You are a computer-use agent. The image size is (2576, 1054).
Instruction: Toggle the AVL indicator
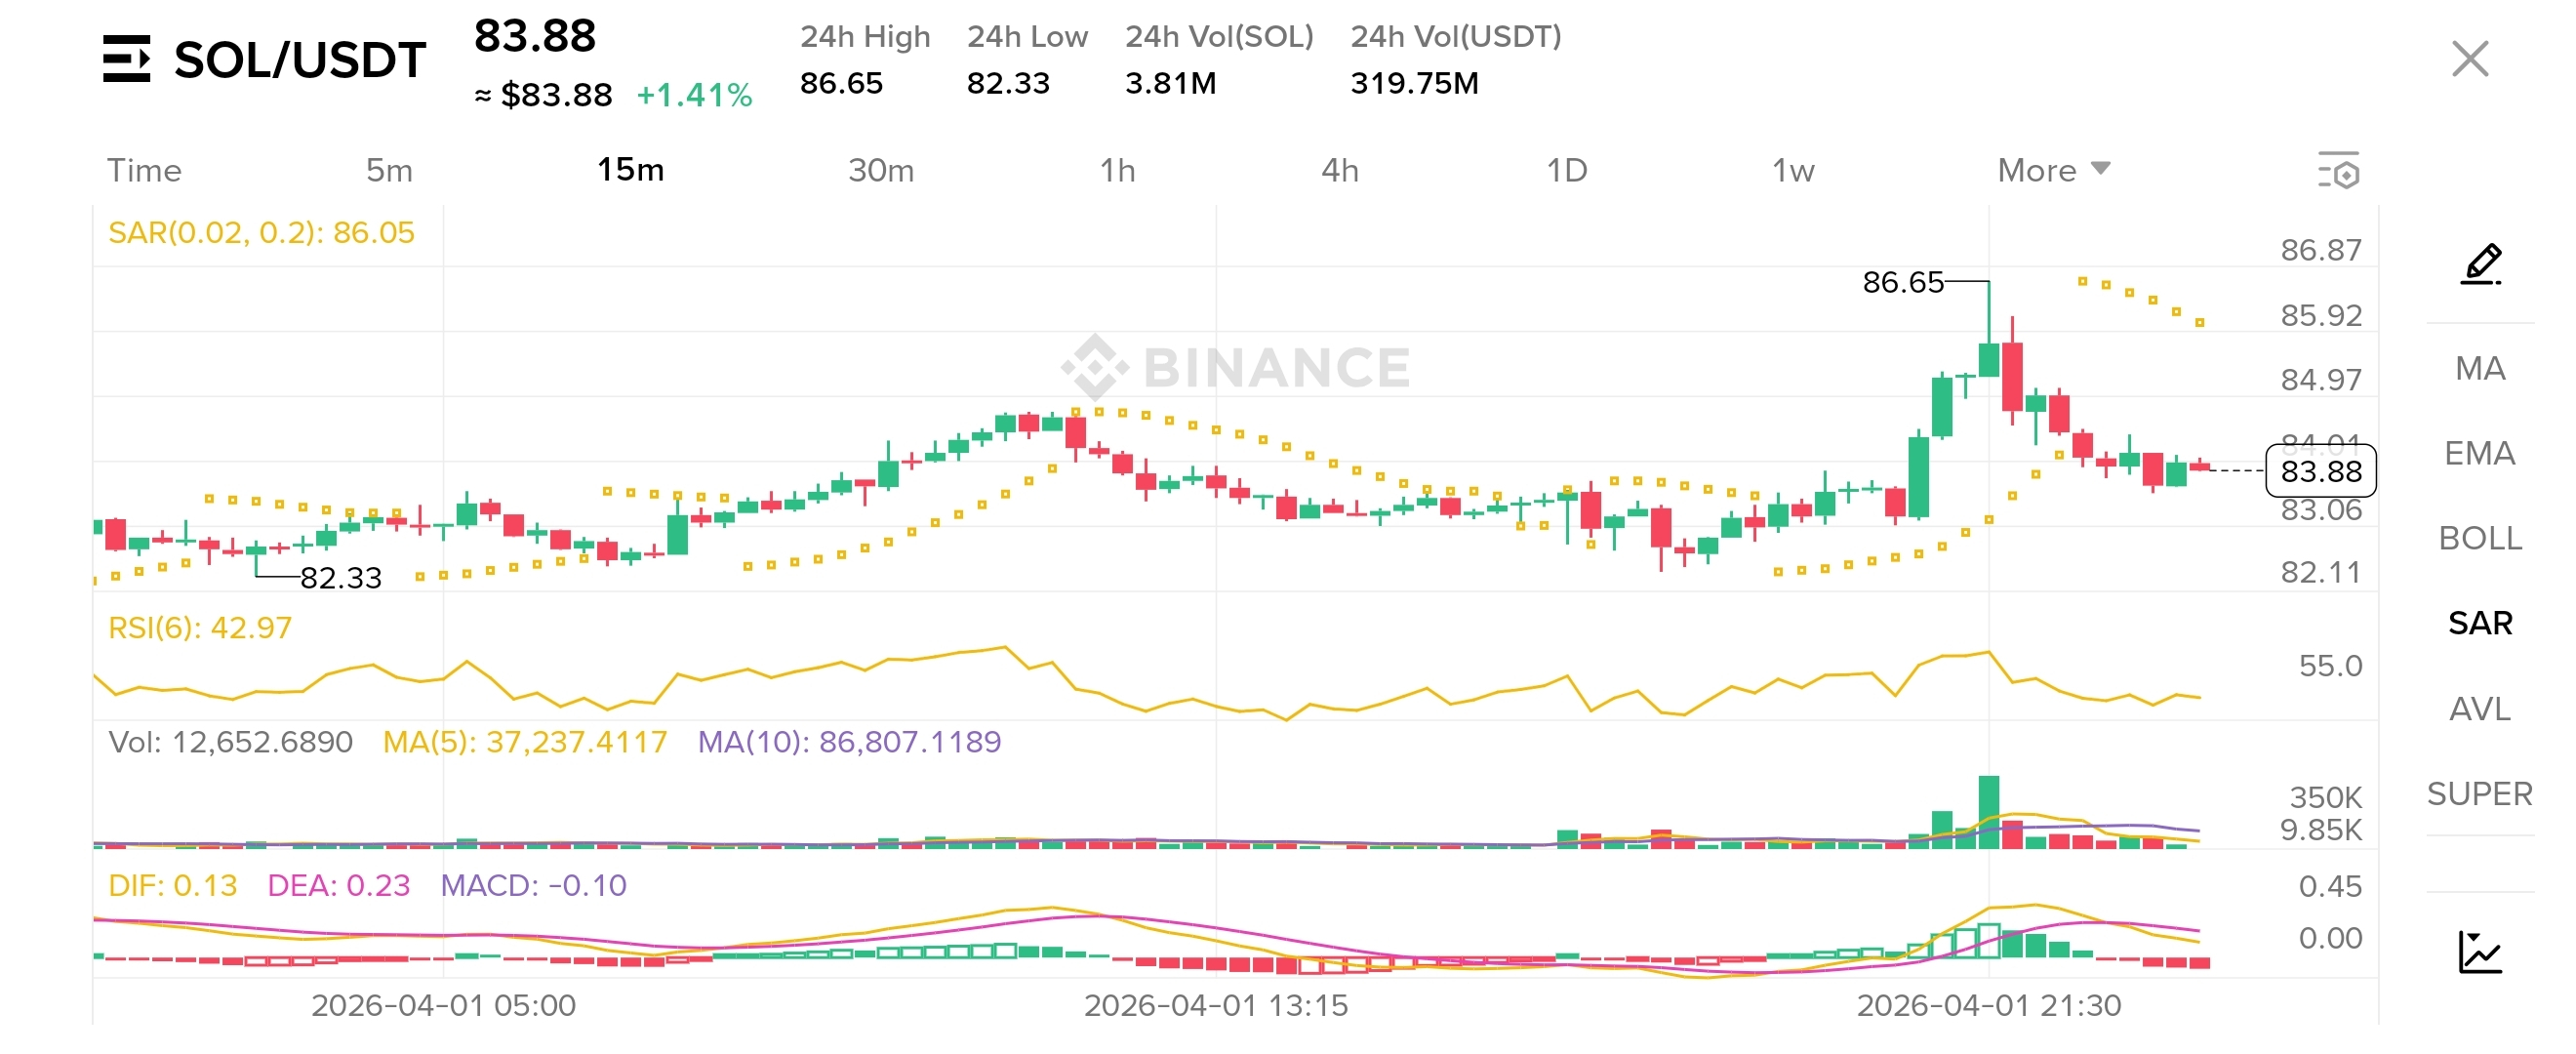point(2480,709)
